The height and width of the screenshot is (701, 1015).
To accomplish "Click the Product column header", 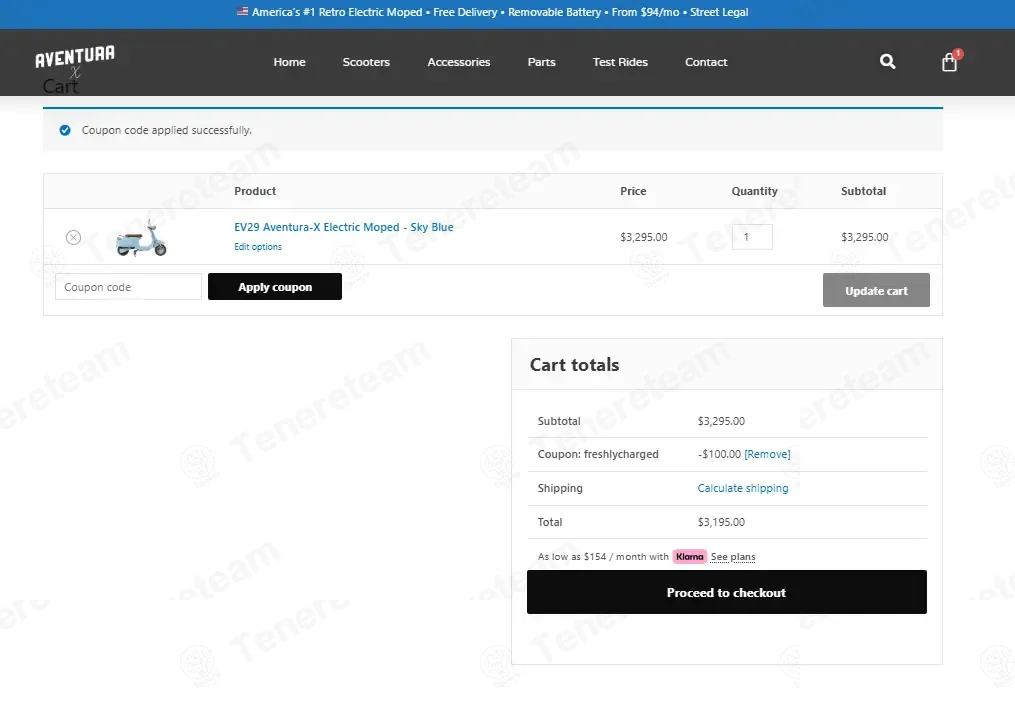I will pos(255,191).
